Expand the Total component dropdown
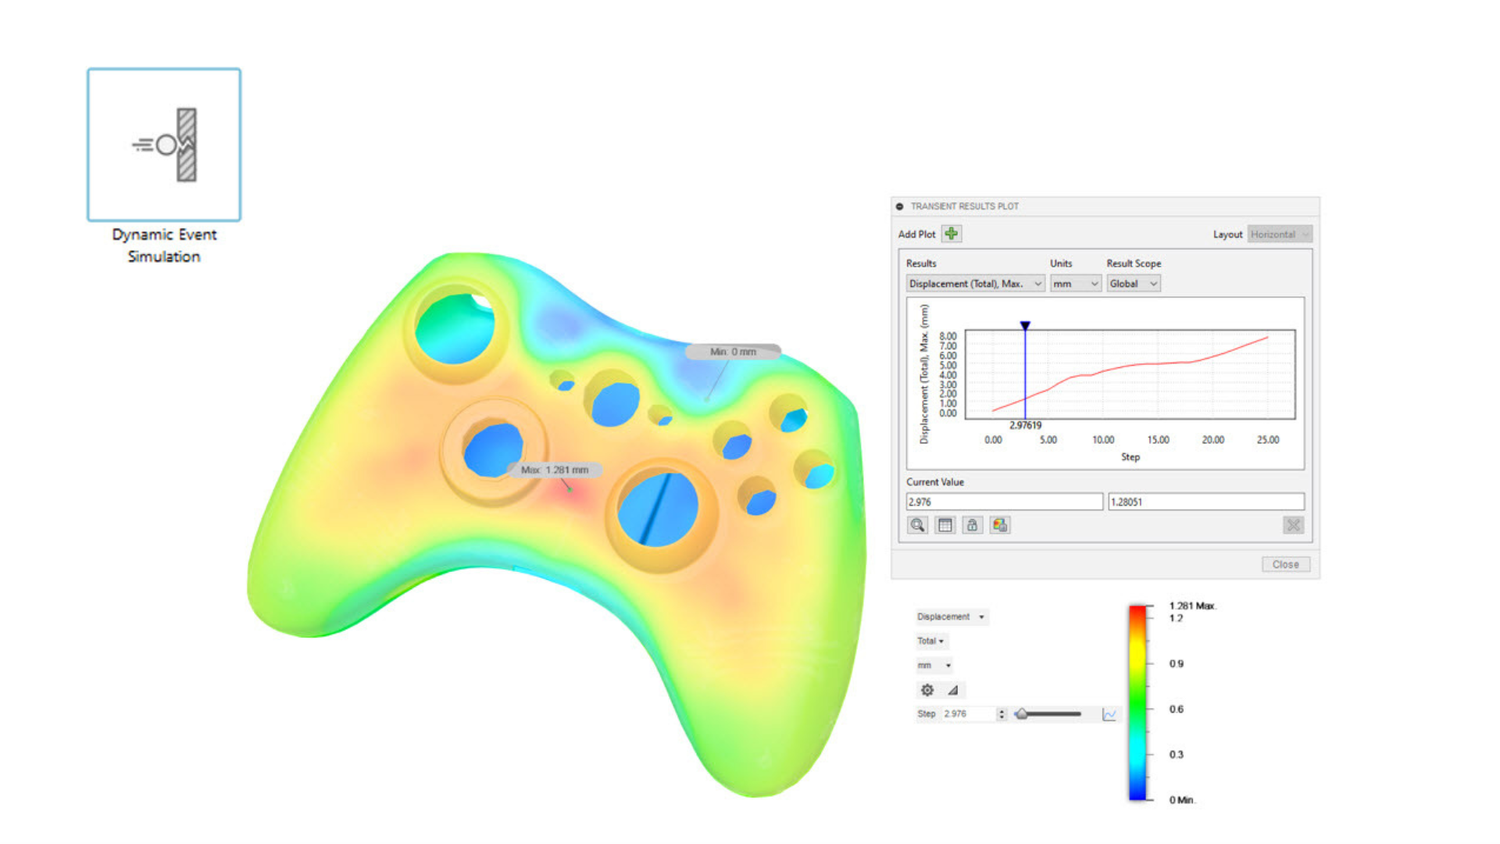 [930, 641]
